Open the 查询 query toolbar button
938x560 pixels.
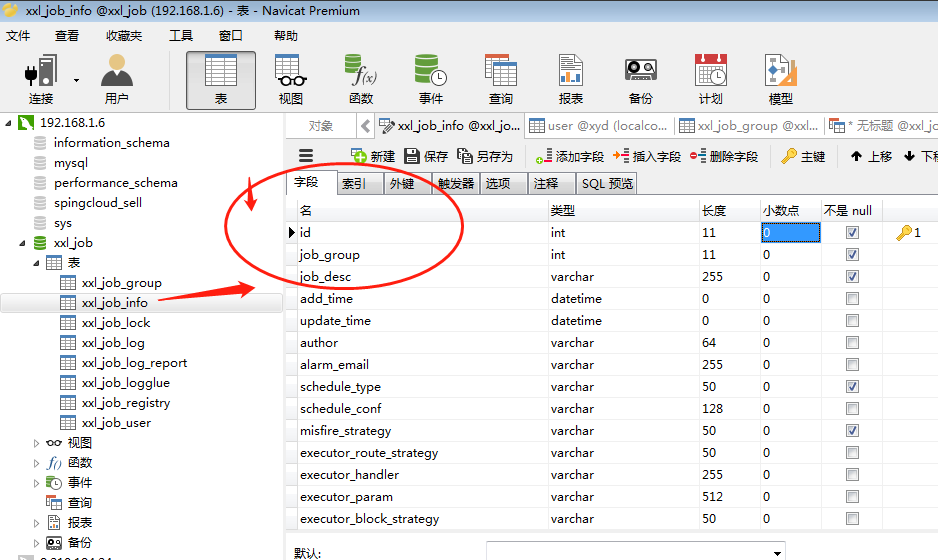[x=501, y=80]
